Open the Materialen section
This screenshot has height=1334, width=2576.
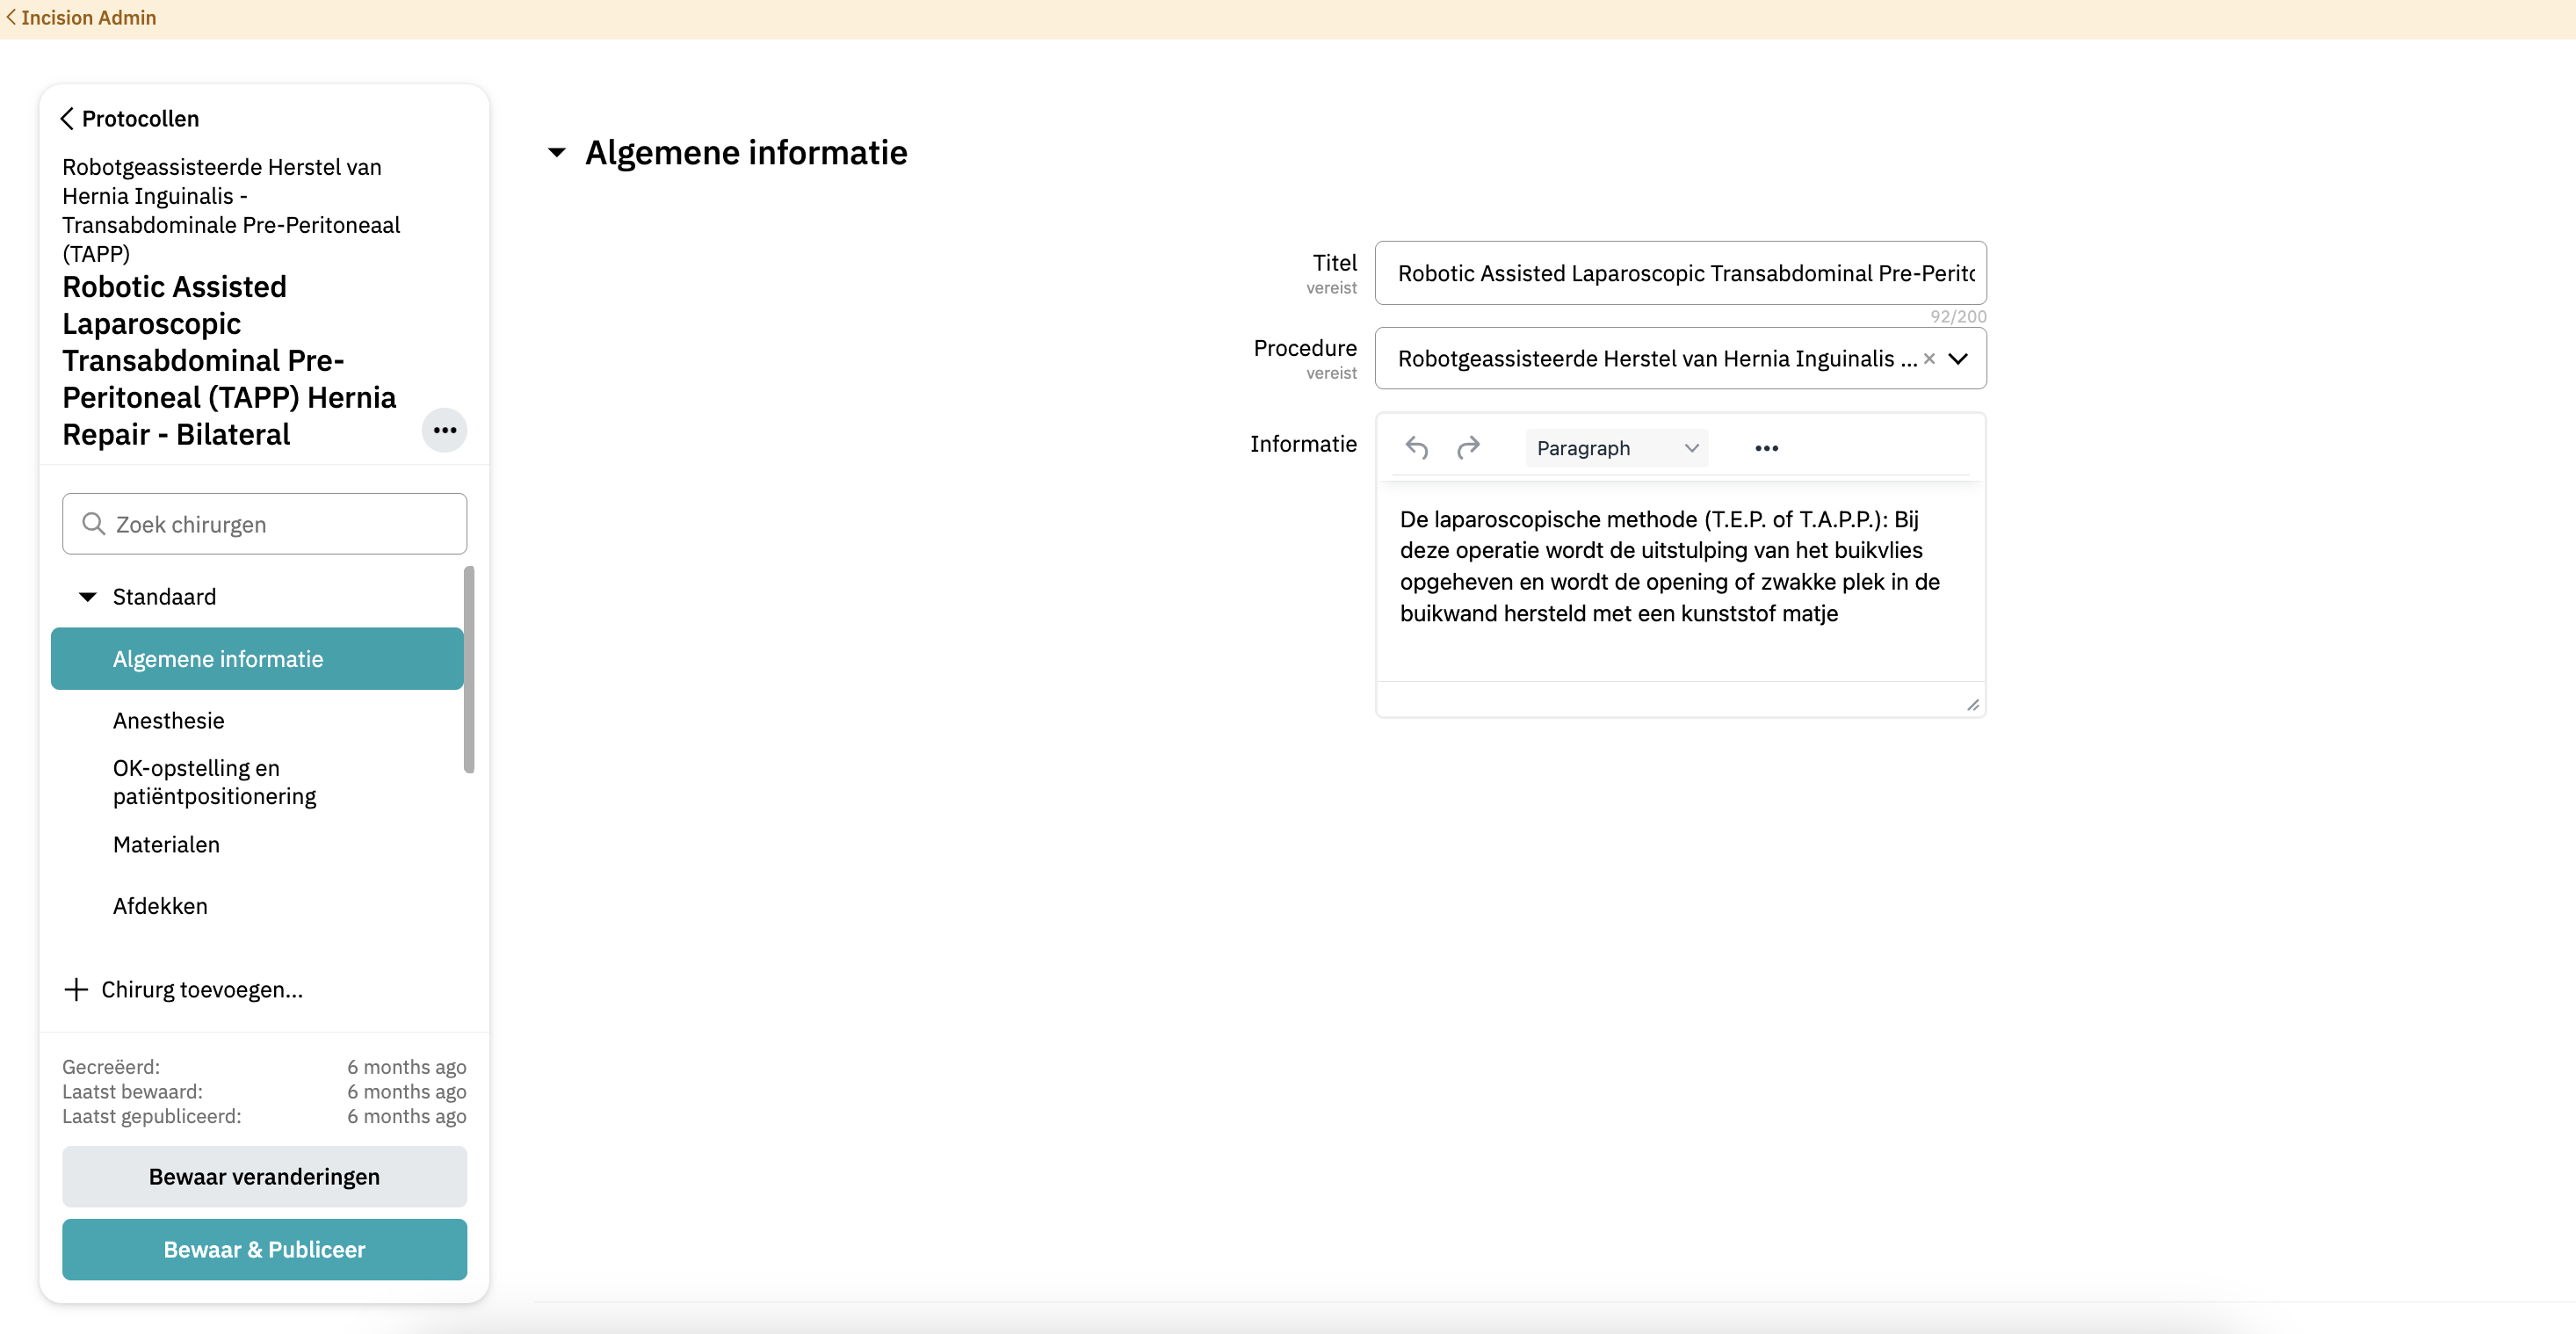(x=166, y=844)
